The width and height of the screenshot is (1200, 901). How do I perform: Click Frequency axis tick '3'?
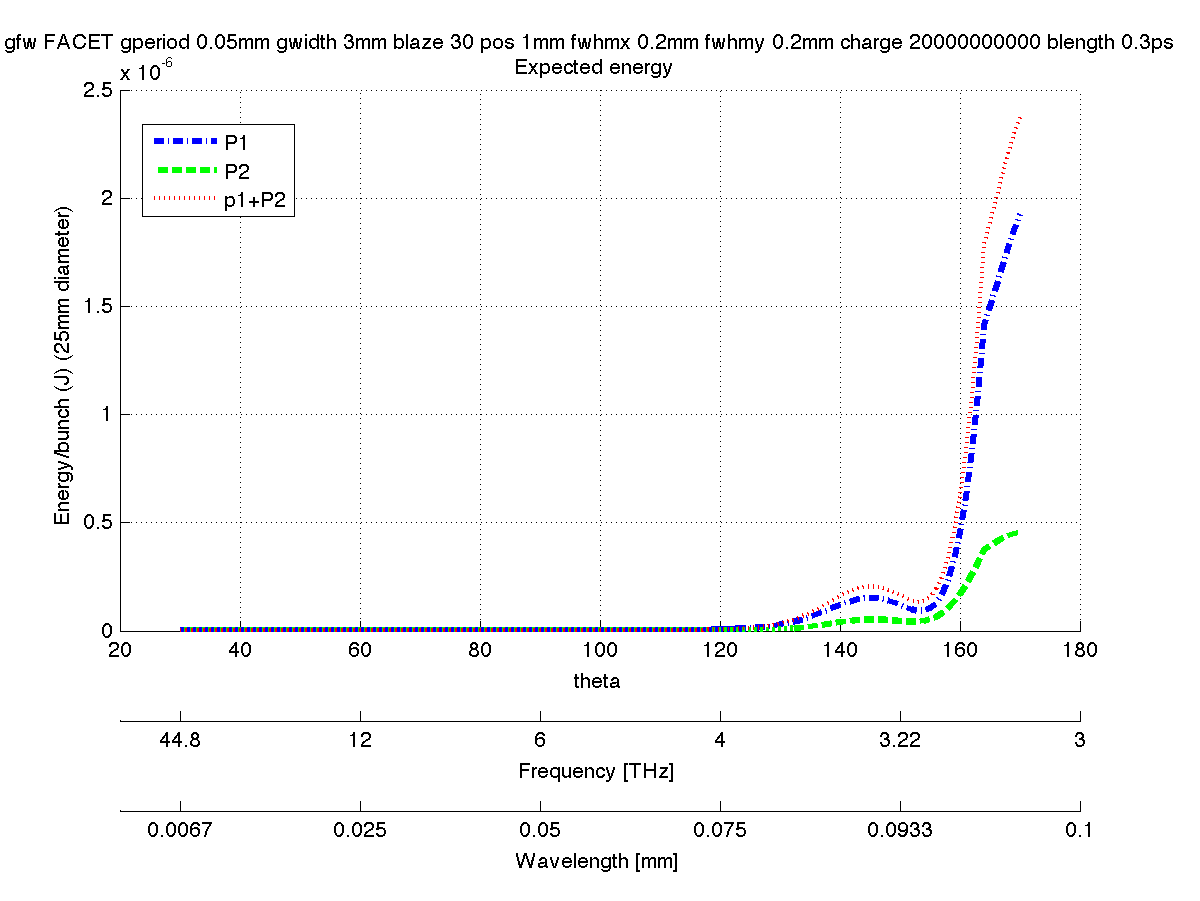click(1080, 740)
